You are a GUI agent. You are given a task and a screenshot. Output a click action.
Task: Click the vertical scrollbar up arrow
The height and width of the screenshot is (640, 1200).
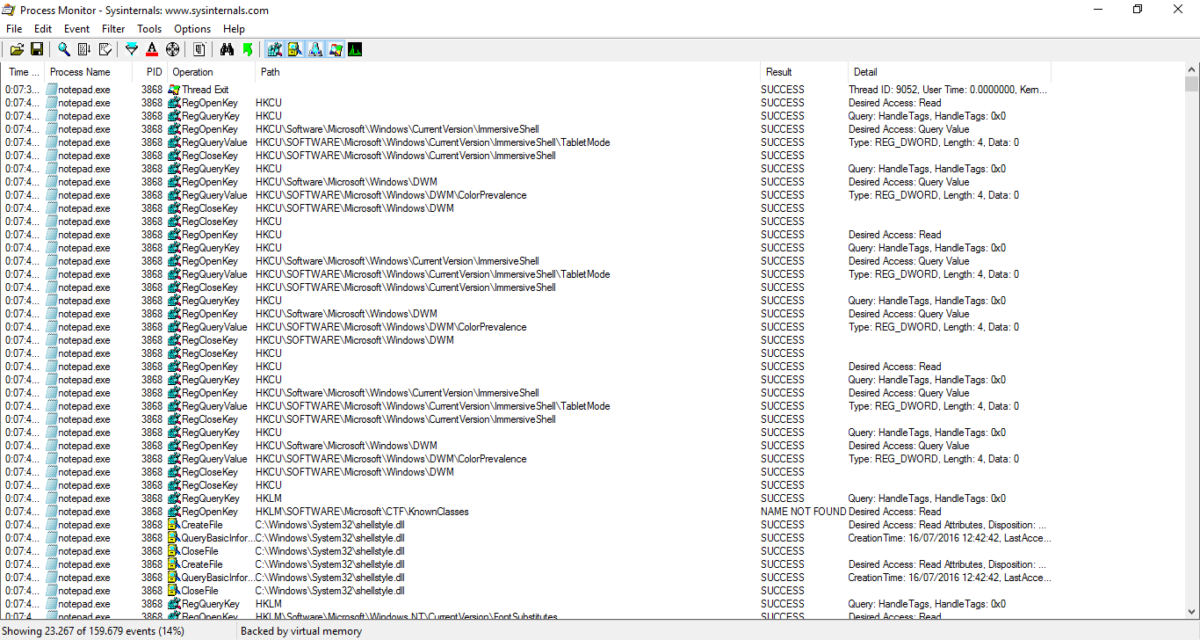click(1192, 68)
